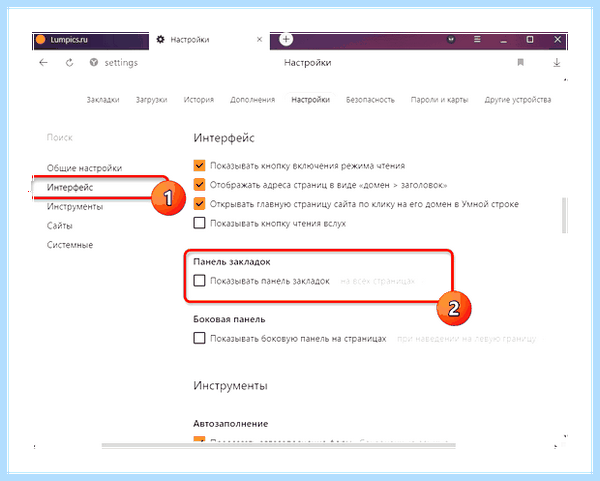The width and height of the screenshot is (600, 481).
Task: Click the Панель закладок heading
Action: click(x=232, y=262)
